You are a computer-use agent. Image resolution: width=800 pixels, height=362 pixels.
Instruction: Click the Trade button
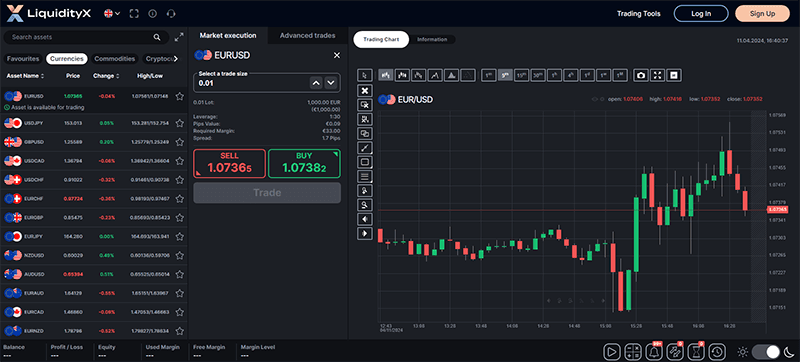click(267, 193)
